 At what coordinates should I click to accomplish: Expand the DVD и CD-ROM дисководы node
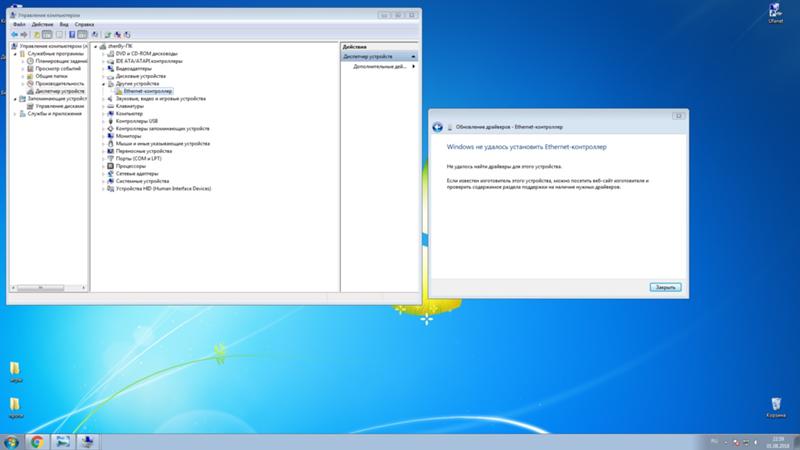point(103,54)
